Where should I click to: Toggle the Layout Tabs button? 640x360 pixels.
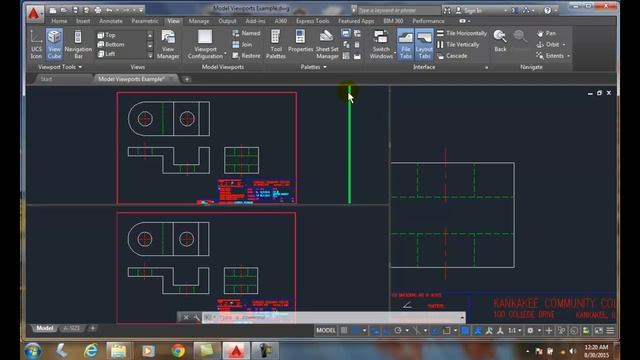click(424, 44)
